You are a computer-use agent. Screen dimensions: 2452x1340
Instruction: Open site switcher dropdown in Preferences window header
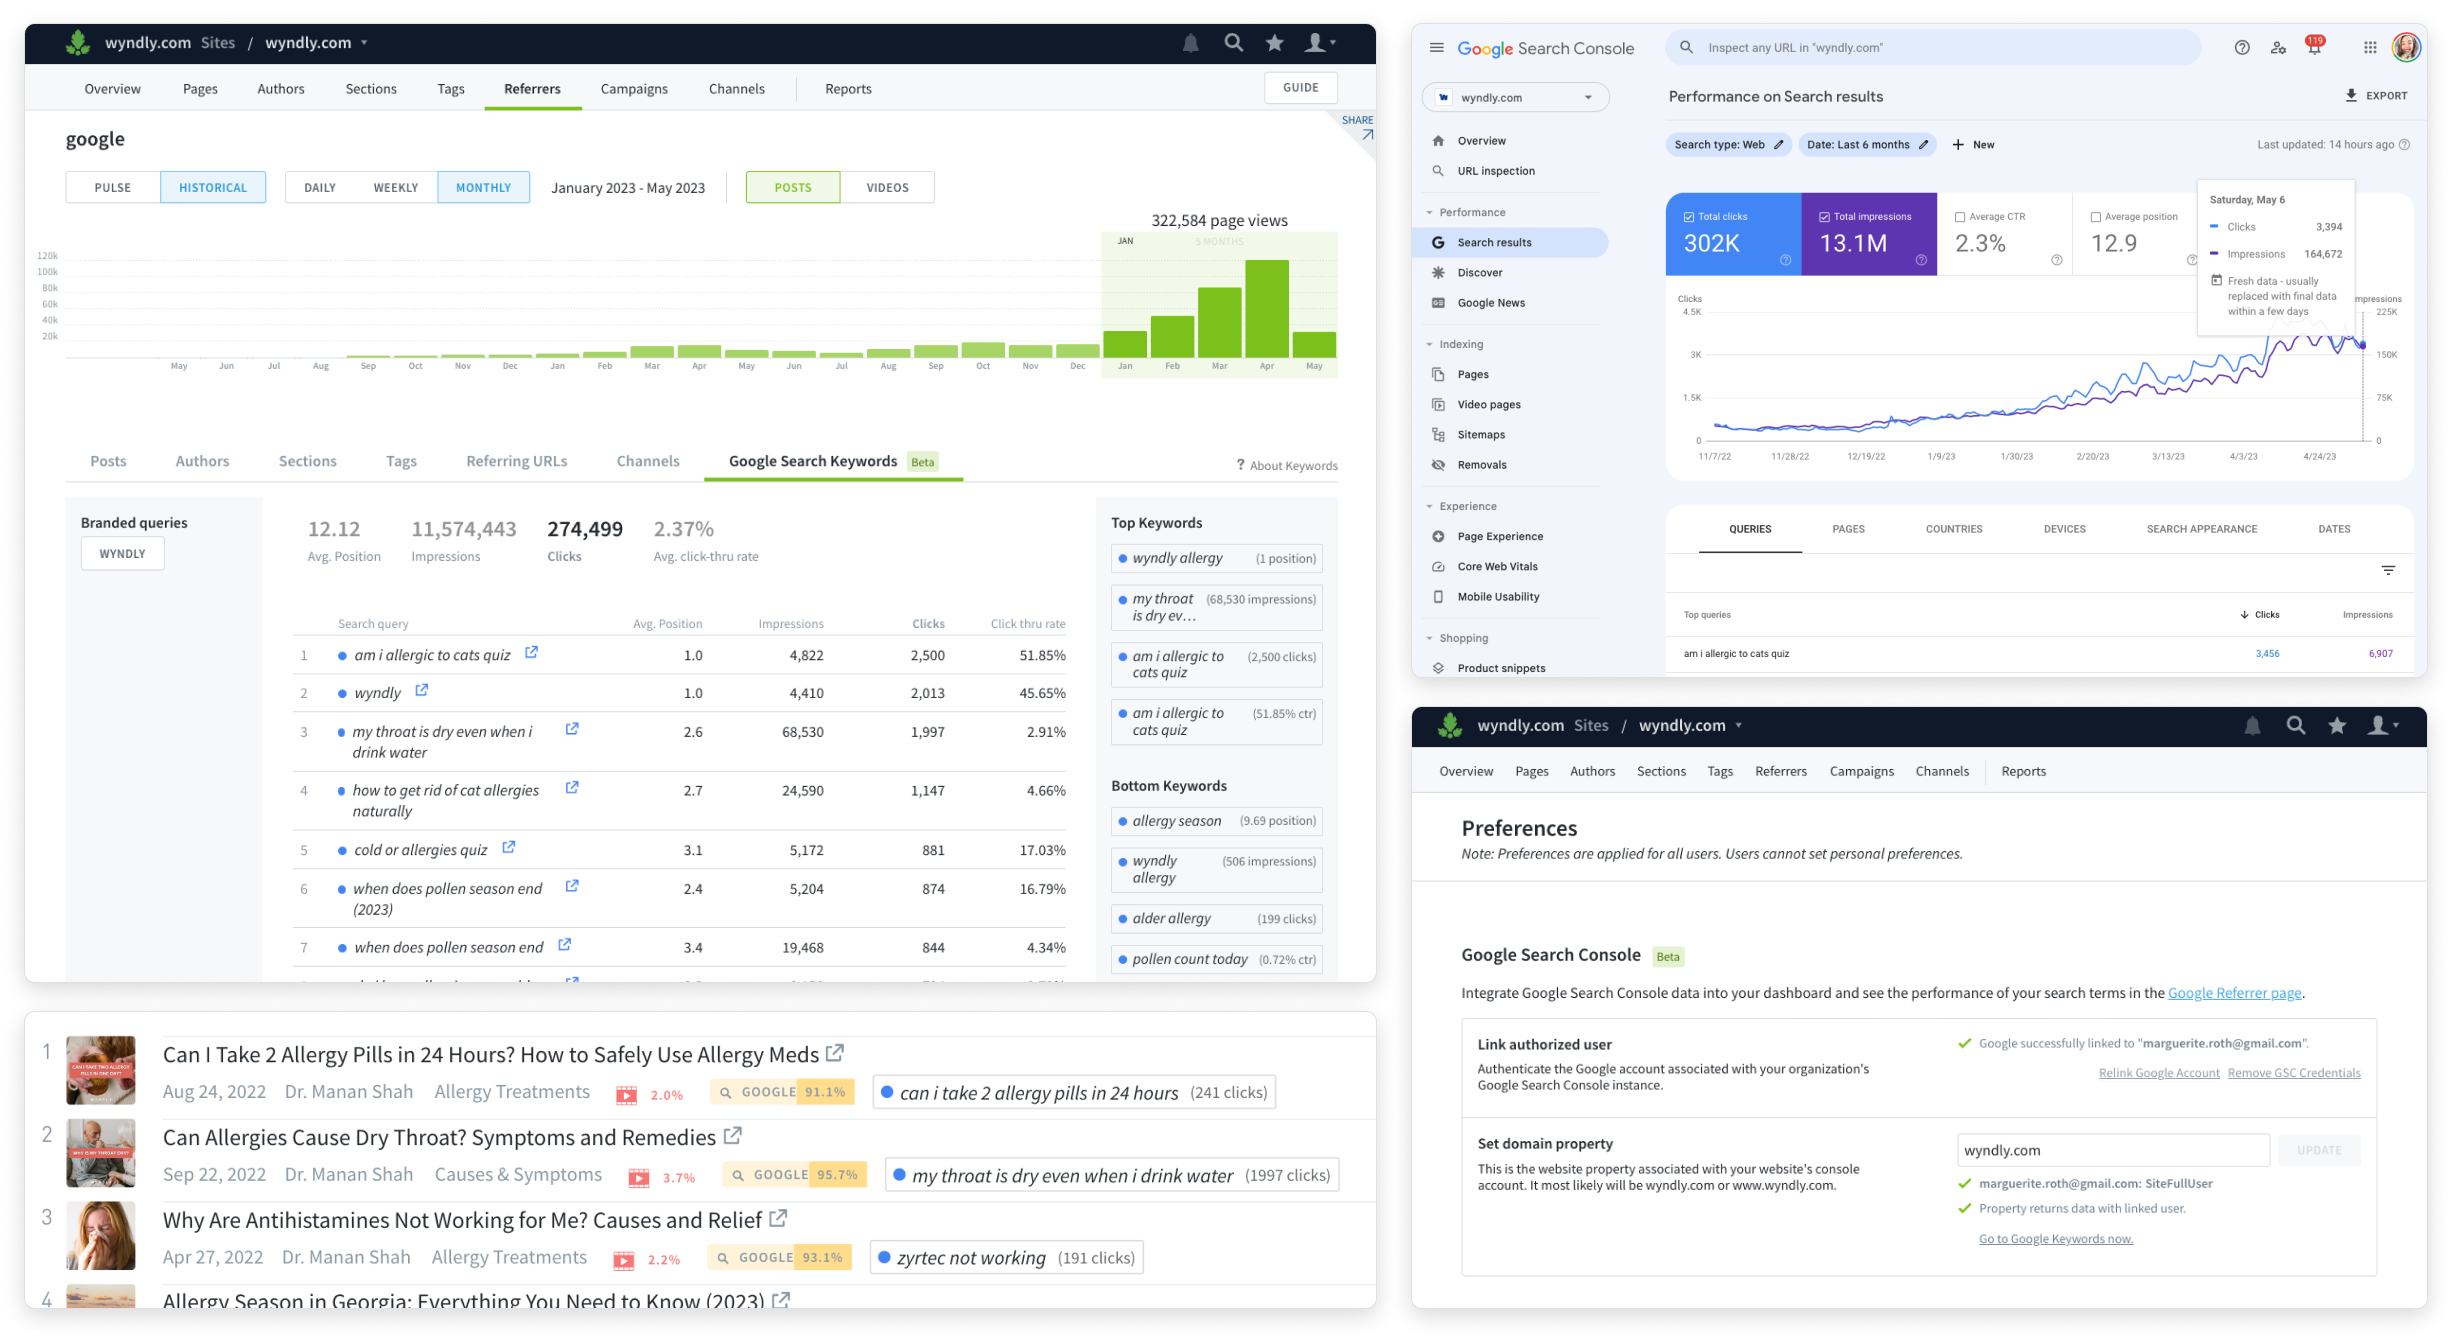(x=1691, y=726)
